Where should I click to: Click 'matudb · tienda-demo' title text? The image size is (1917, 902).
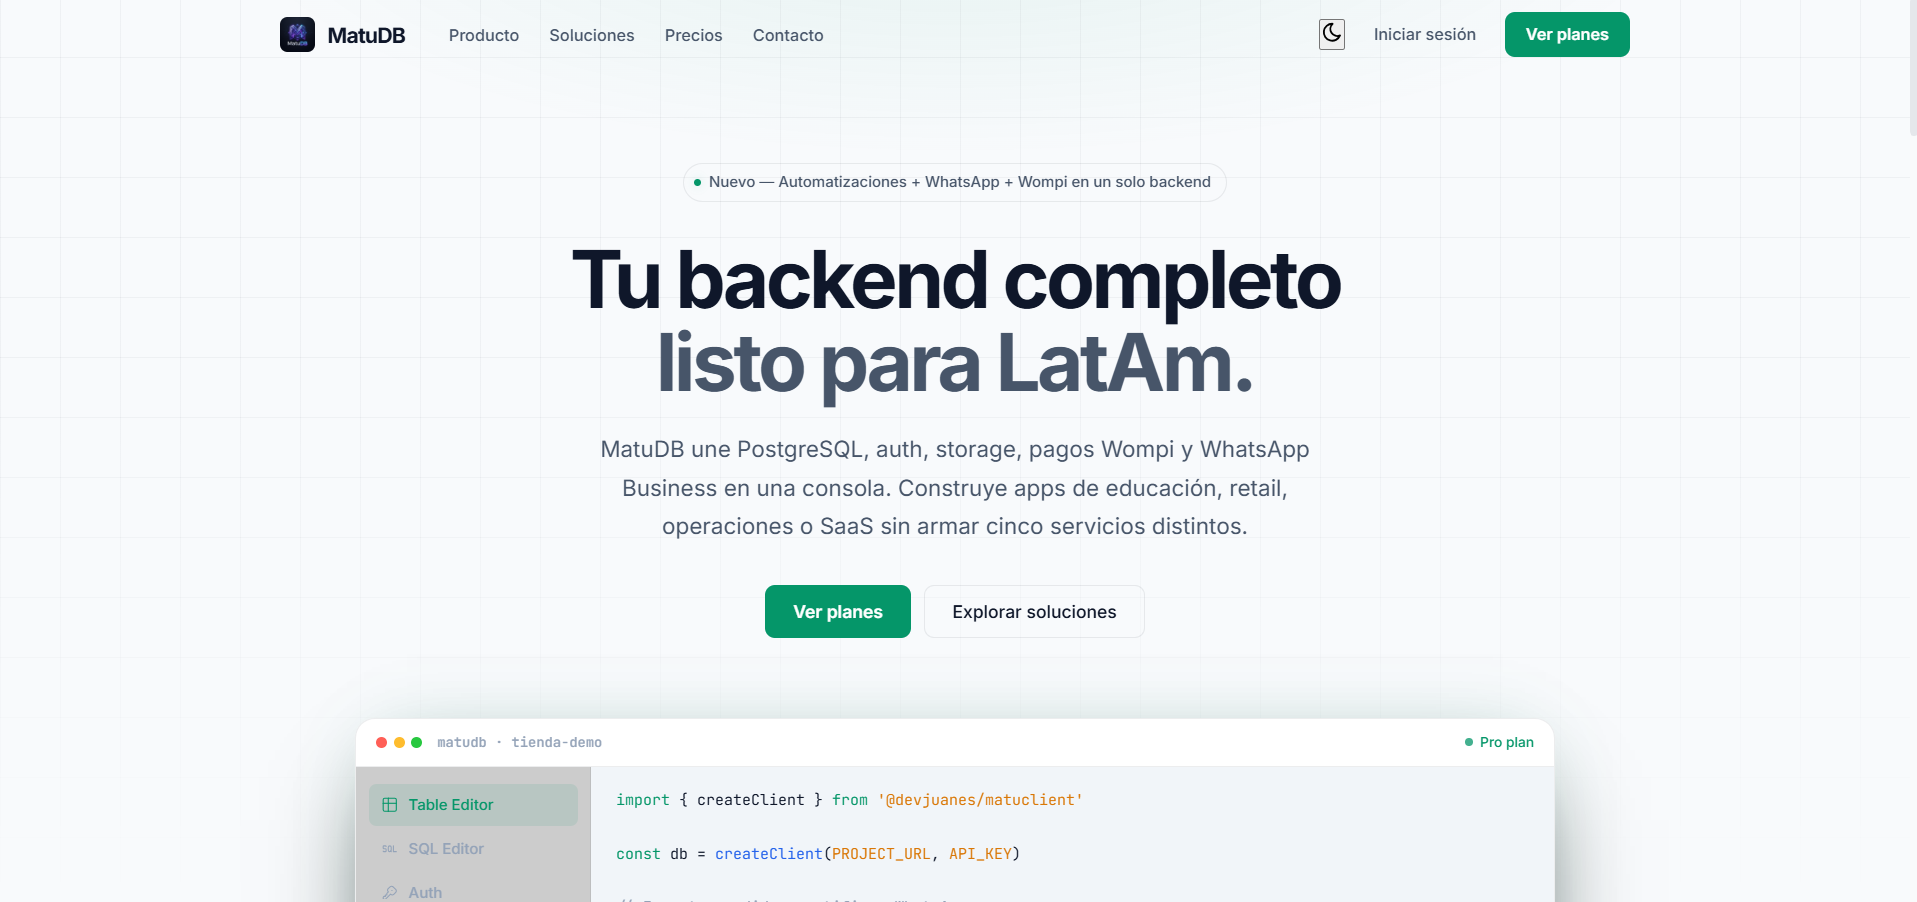tap(519, 742)
